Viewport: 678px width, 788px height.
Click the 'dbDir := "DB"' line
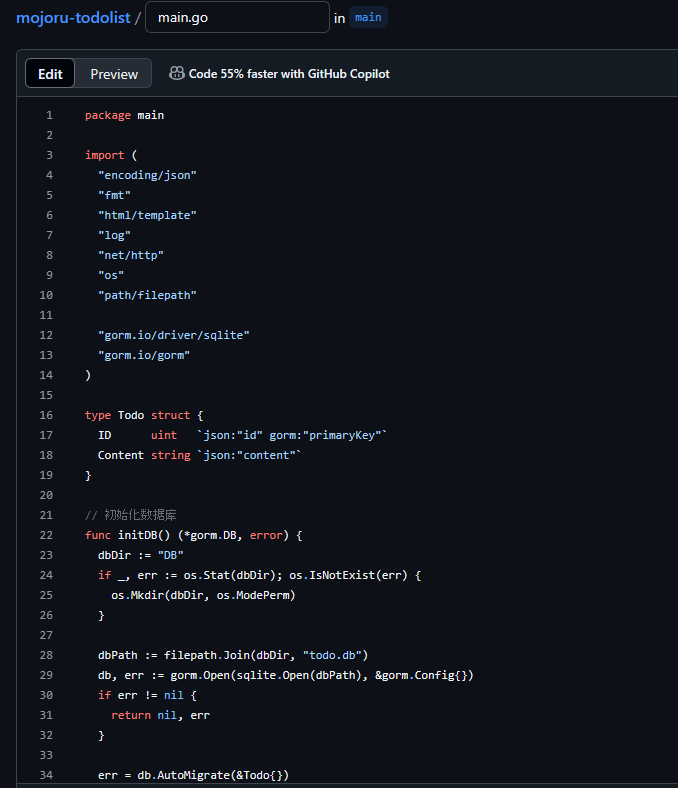140,555
